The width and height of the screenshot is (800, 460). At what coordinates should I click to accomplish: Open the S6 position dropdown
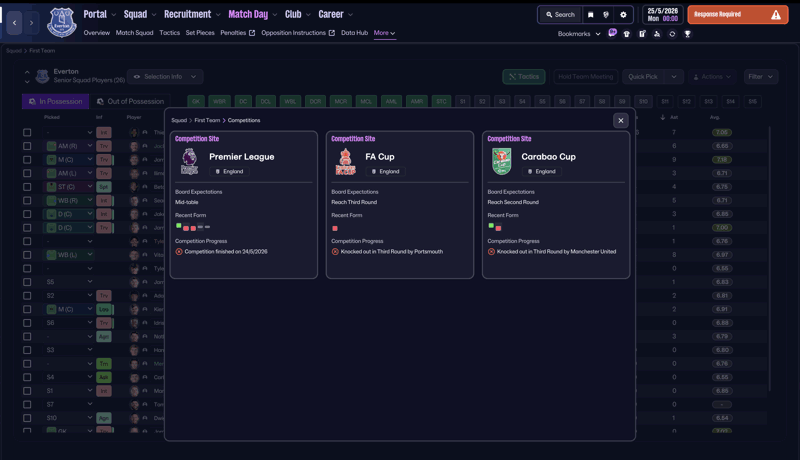point(90,322)
